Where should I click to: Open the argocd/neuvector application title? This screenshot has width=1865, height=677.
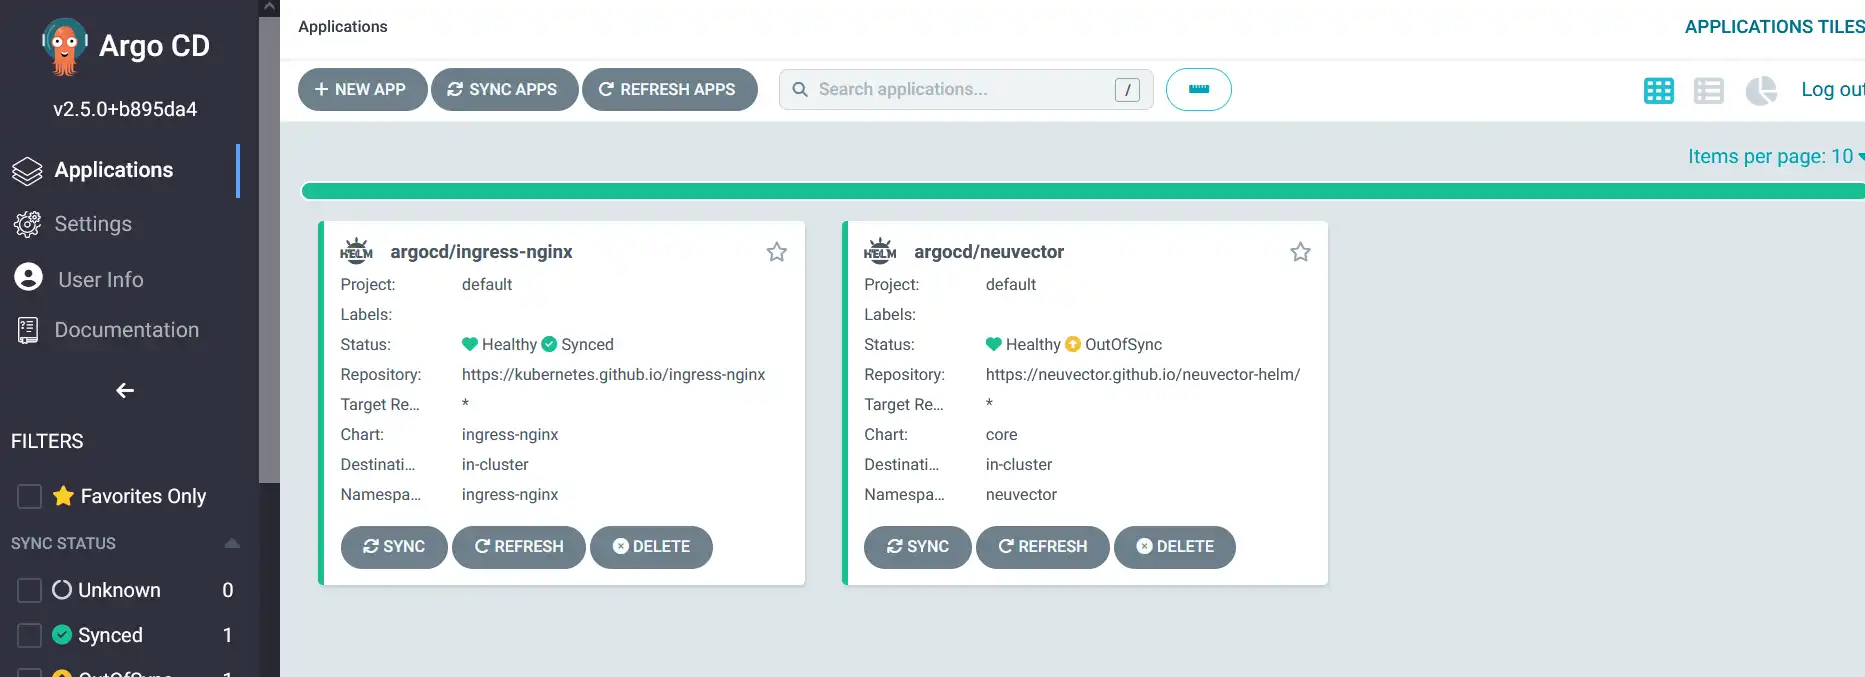(x=989, y=252)
